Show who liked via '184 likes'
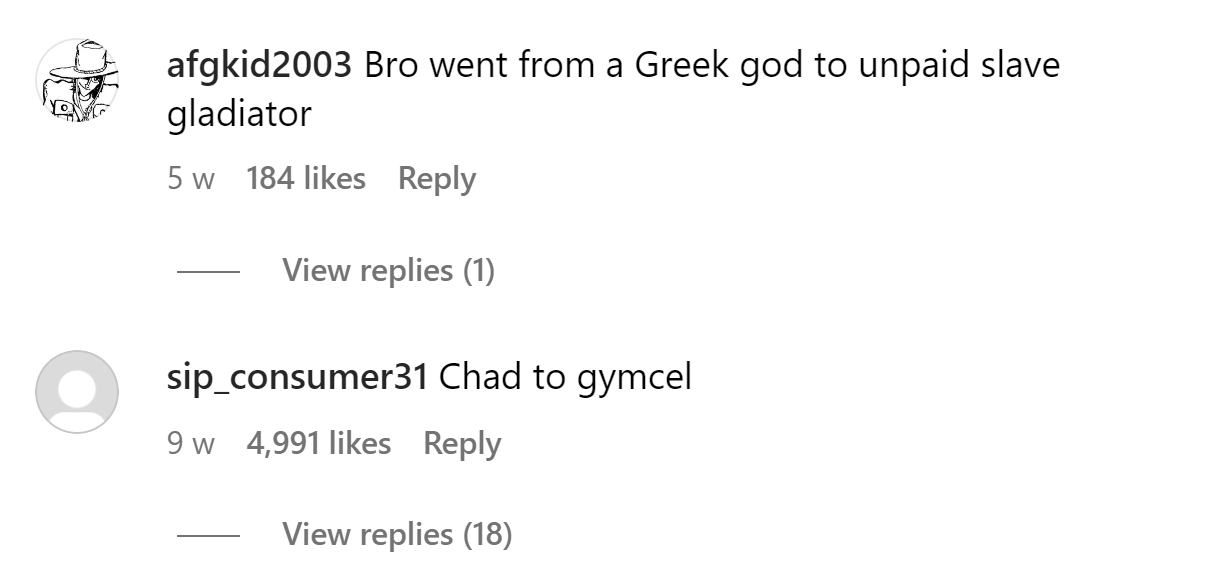Viewport: 1206px width, 576px height. click(x=305, y=179)
